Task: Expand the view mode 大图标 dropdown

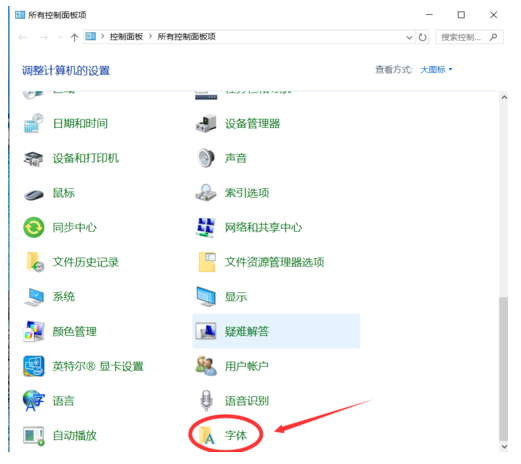Action: (x=436, y=70)
